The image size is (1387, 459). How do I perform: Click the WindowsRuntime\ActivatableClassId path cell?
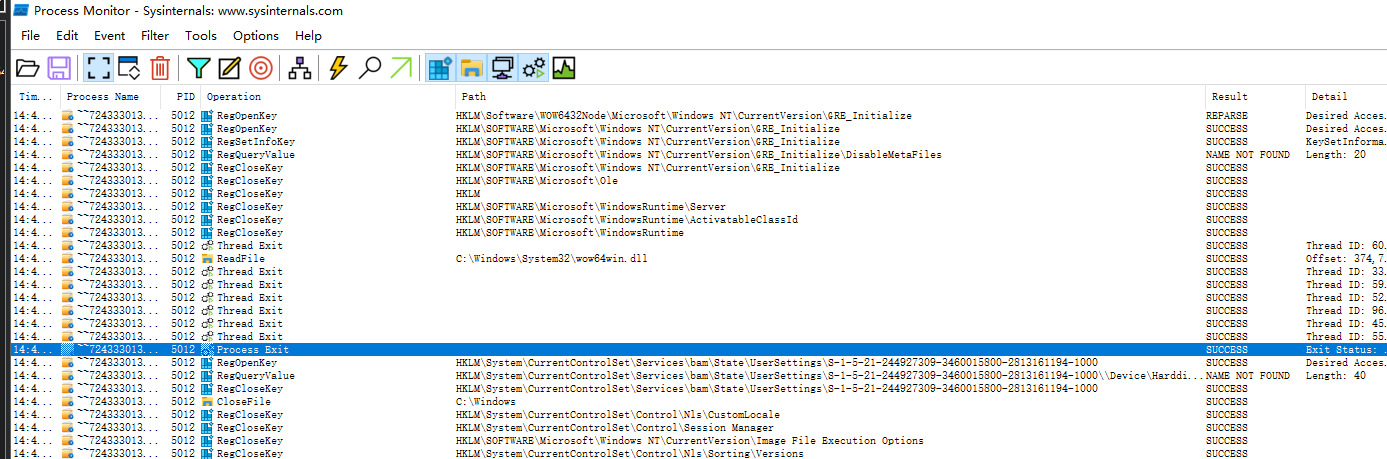tap(627, 220)
